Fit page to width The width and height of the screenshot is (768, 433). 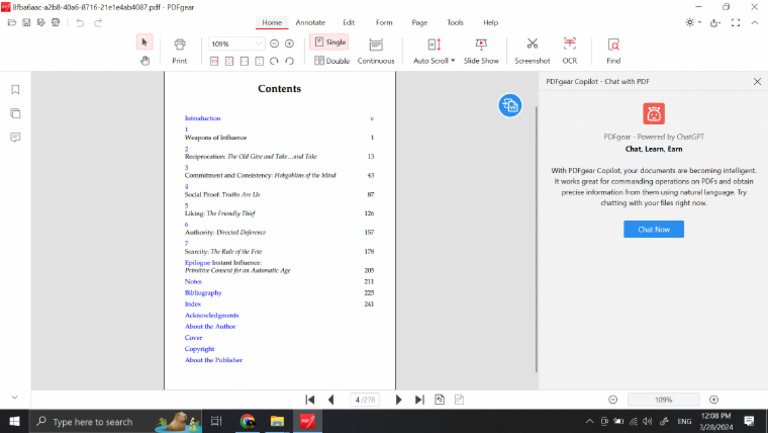pyautogui.click(x=244, y=61)
